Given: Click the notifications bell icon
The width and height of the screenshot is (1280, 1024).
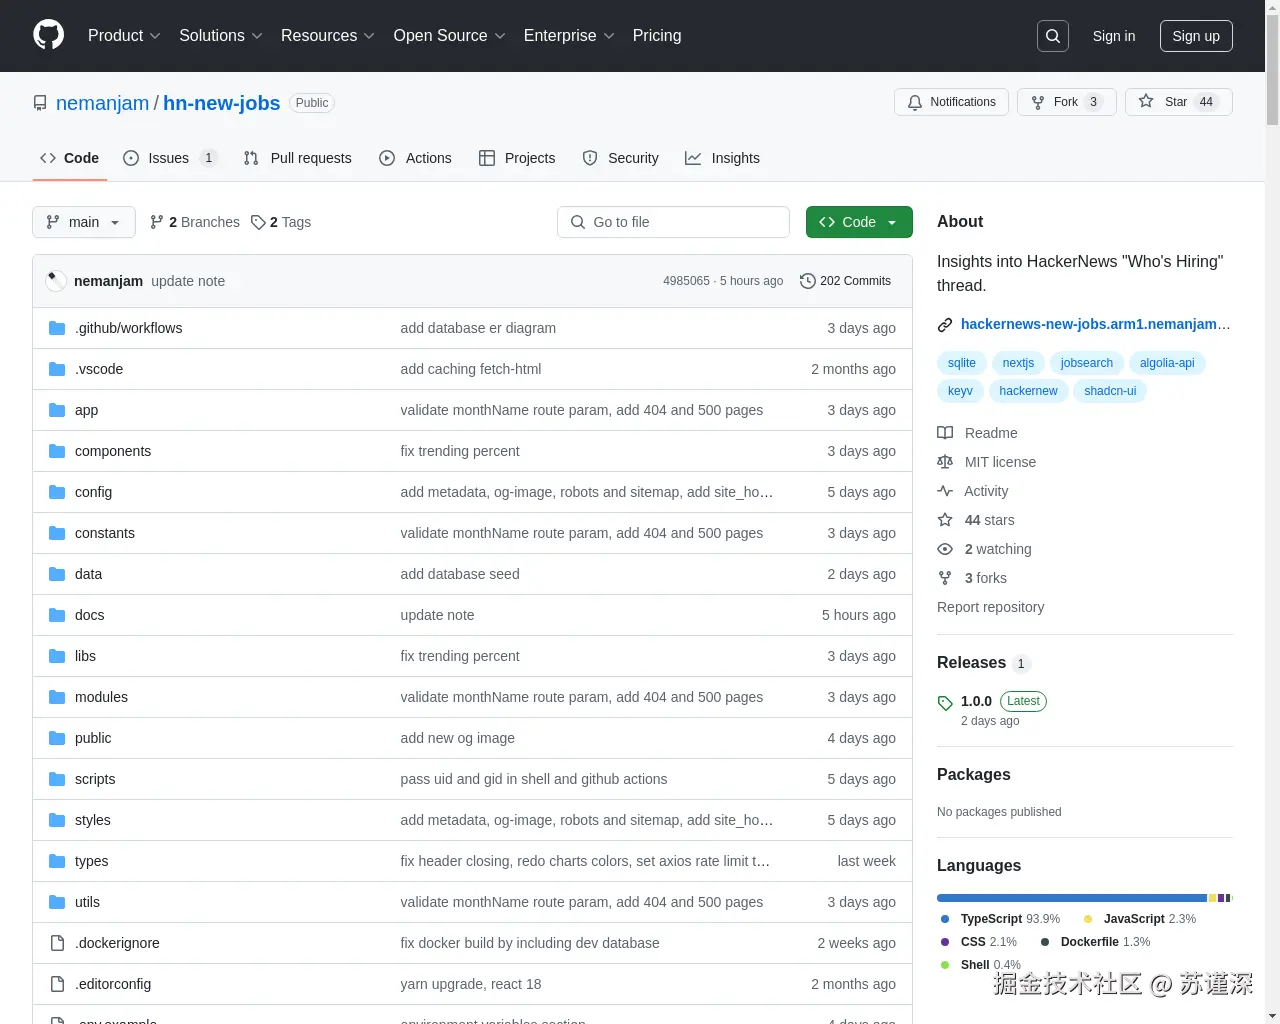Looking at the screenshot, I should (914, 101).
